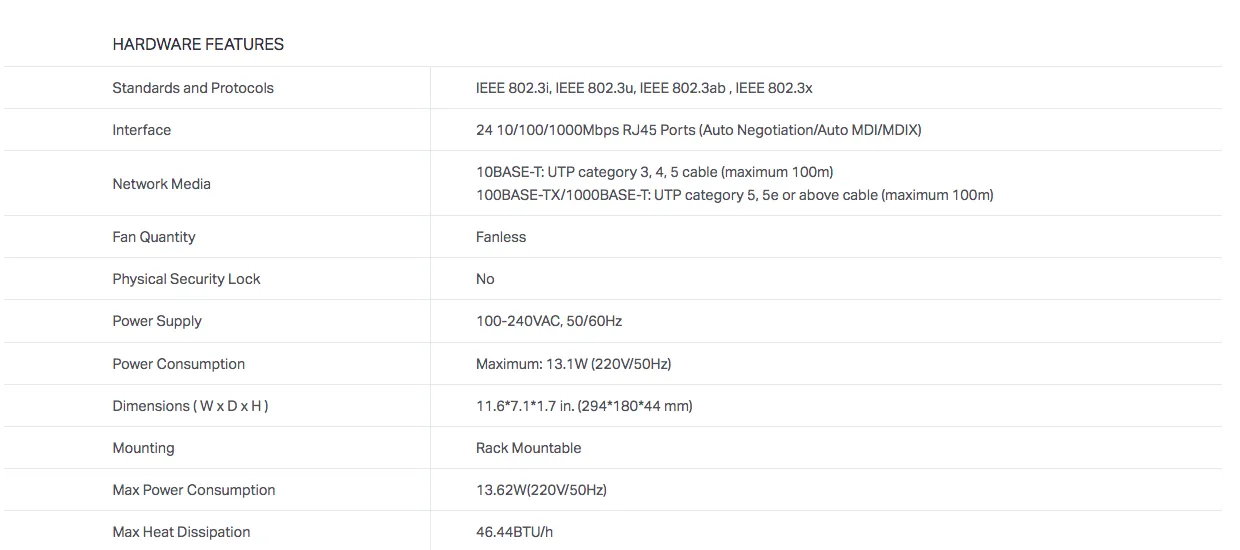Screen dimensions: 1240x550
Task: Click the HARDWARE FEATURES heading
Action: click(198, 44)
